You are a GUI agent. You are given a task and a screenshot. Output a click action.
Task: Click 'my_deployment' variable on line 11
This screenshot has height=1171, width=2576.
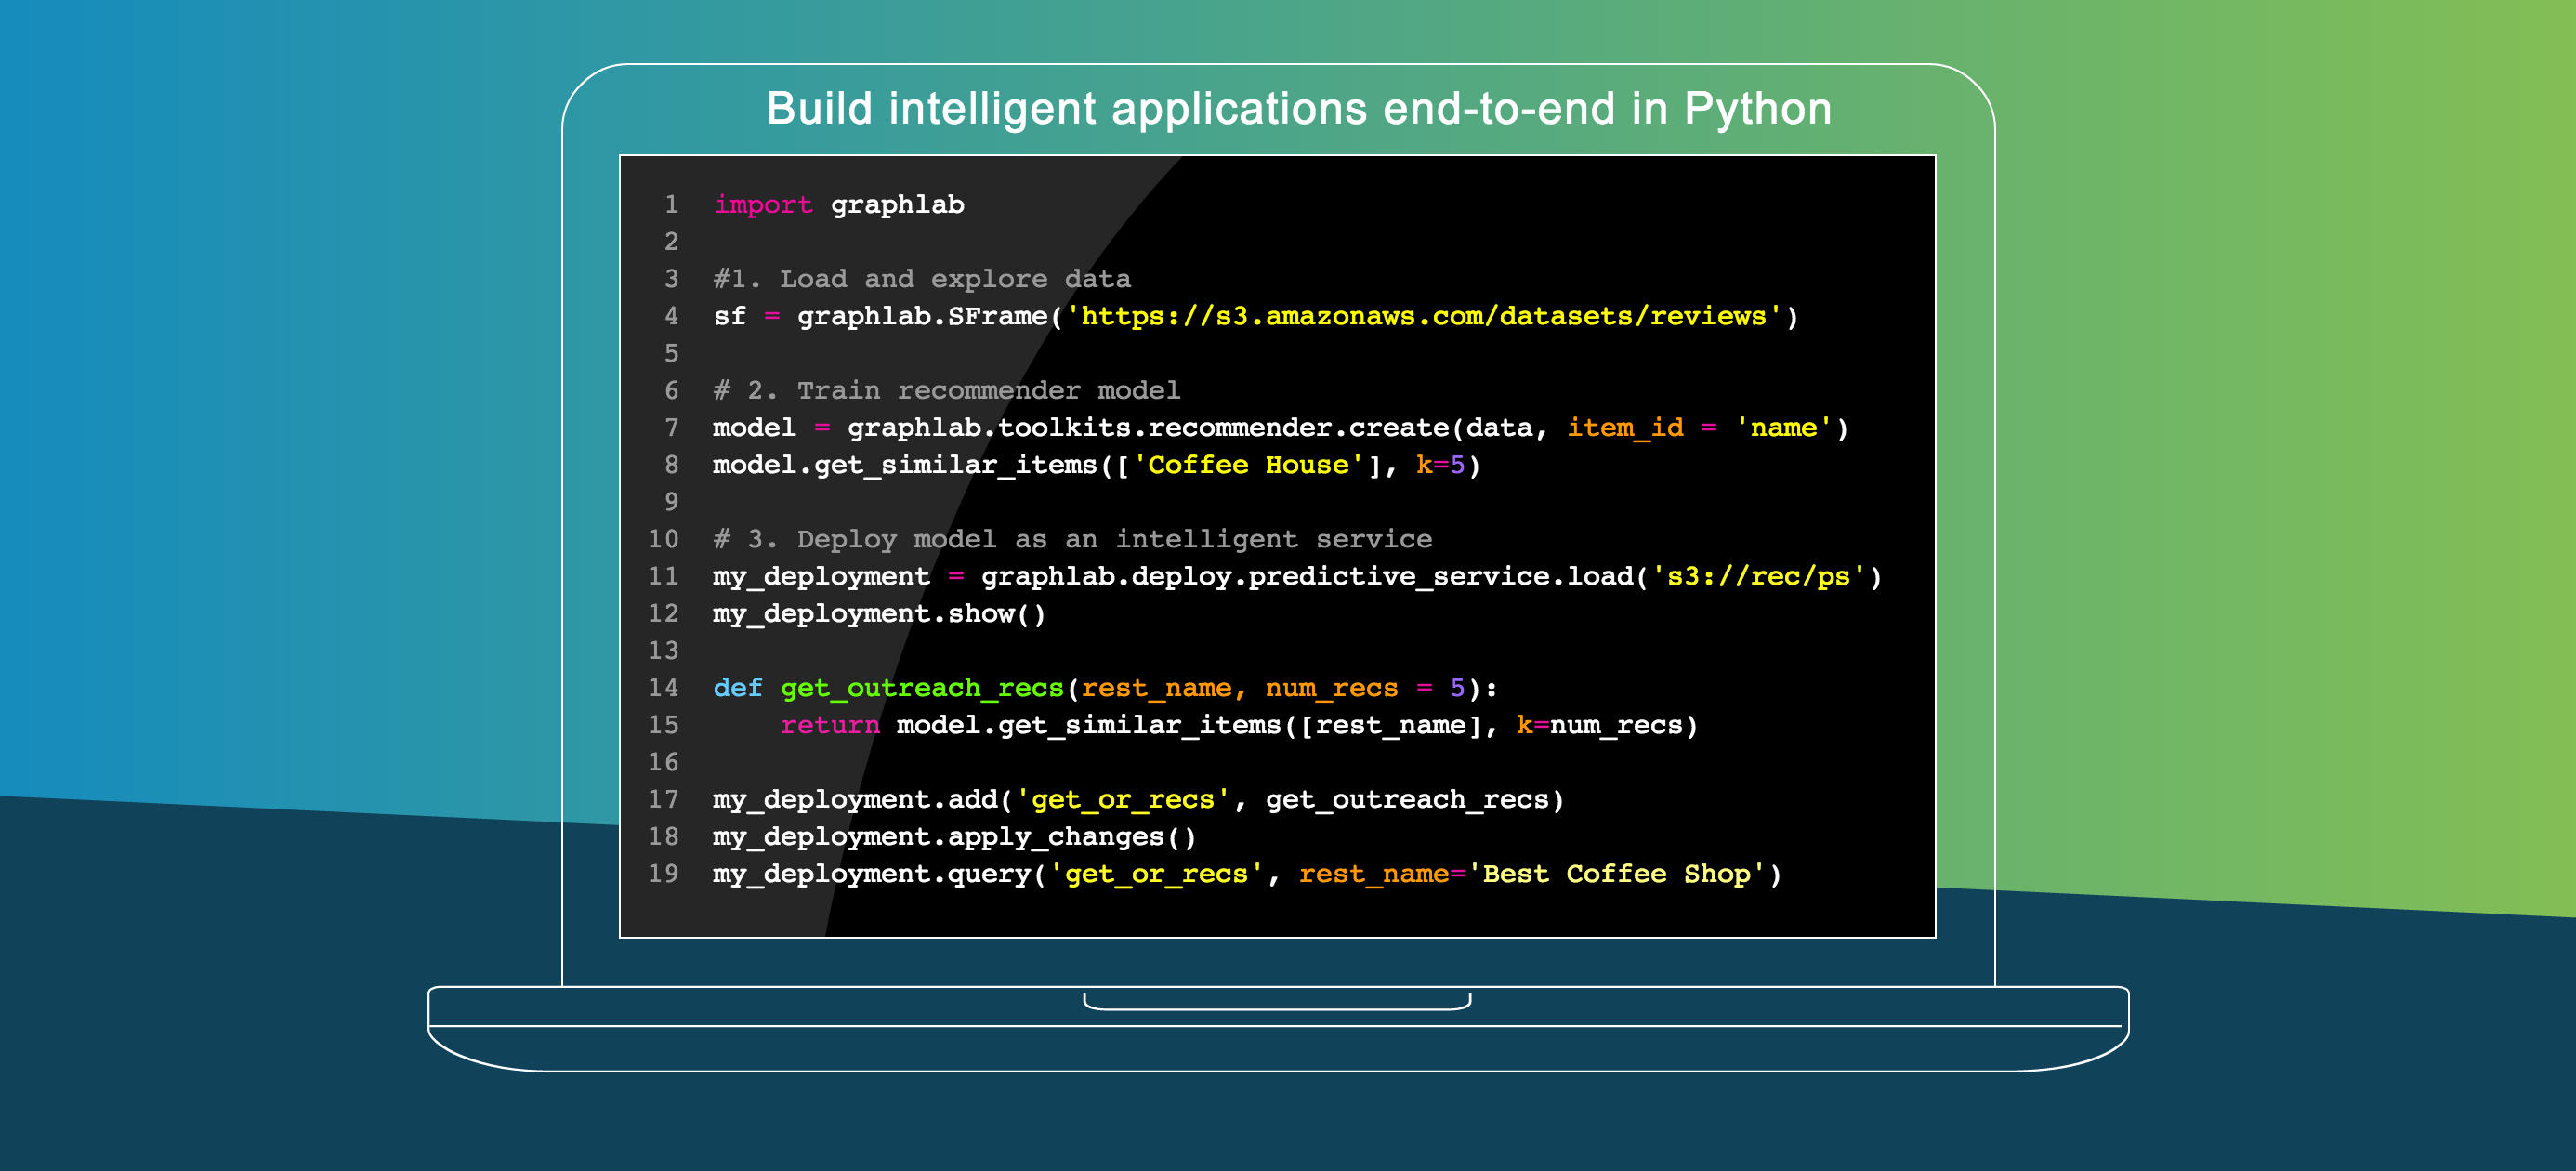[x=821, y=577]
